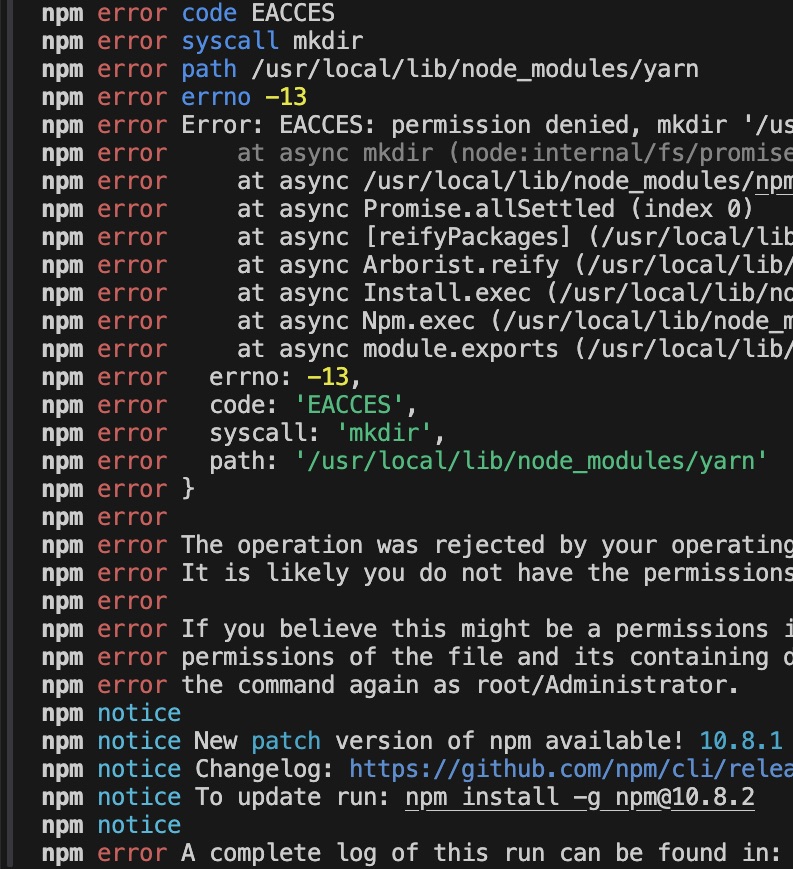Click the top 'path /usr/local/lib/node_modules/yarn' line
Image resolution: width=793 pixels, height=869 pixels.
click(370, 69)
